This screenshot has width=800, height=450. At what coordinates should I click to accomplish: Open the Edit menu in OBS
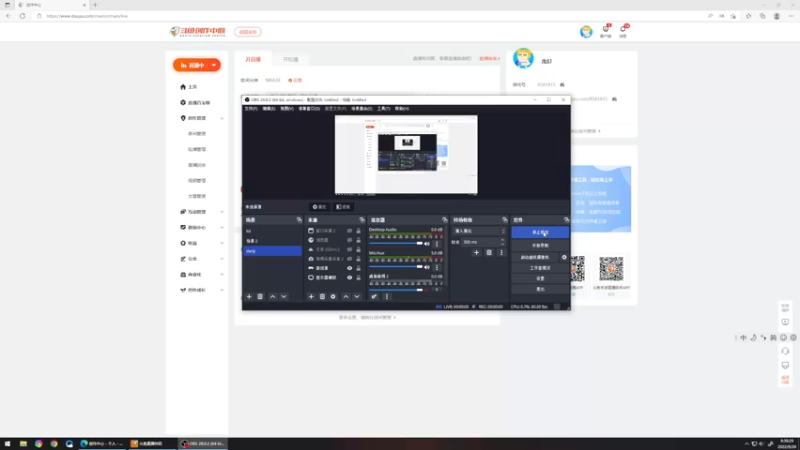[269, 109]
